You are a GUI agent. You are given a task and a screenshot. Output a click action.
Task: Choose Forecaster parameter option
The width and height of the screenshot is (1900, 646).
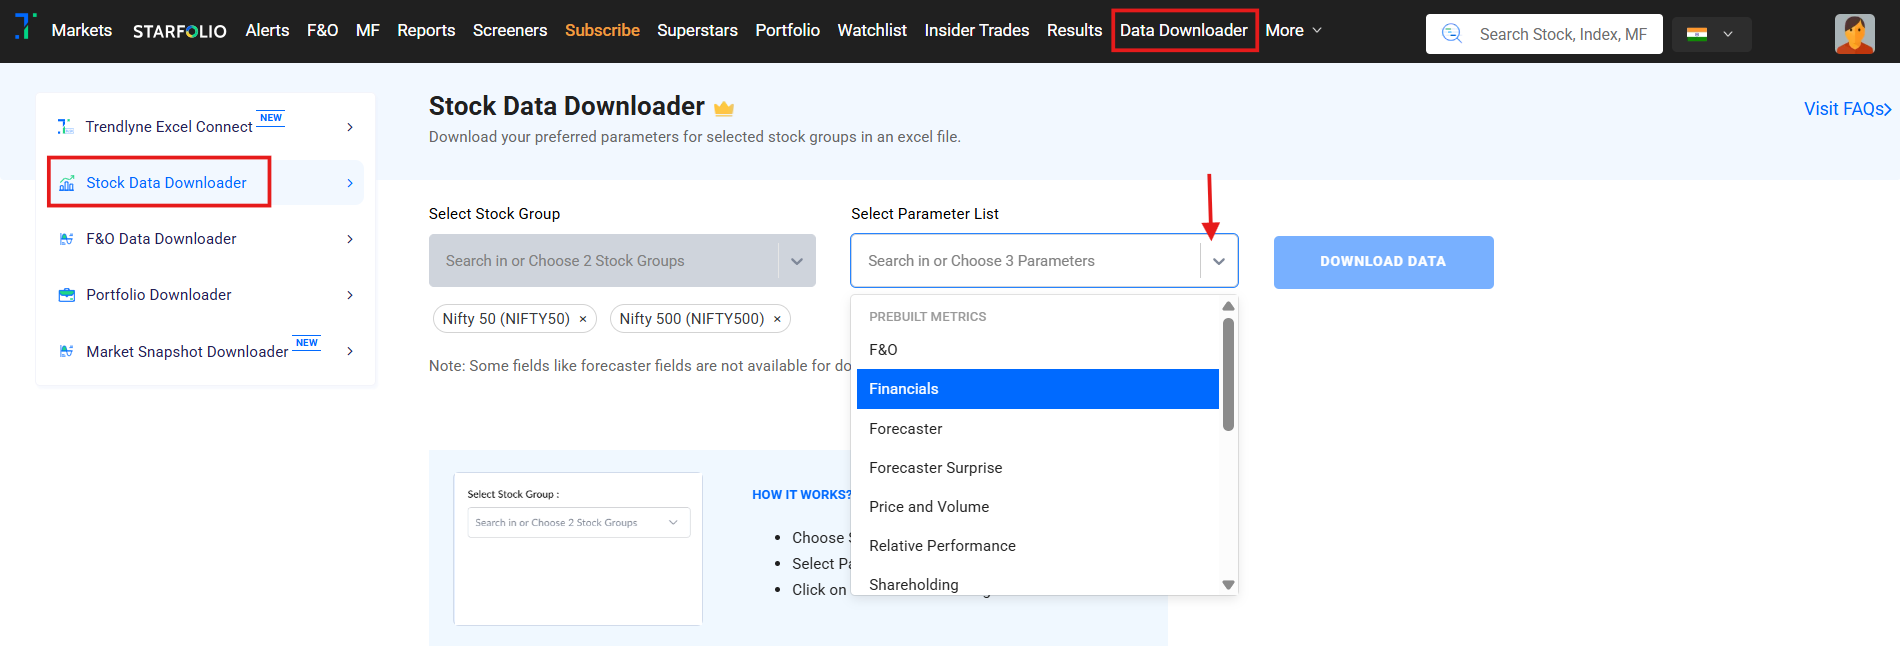pyautogui.click(x=1037, y=428)
